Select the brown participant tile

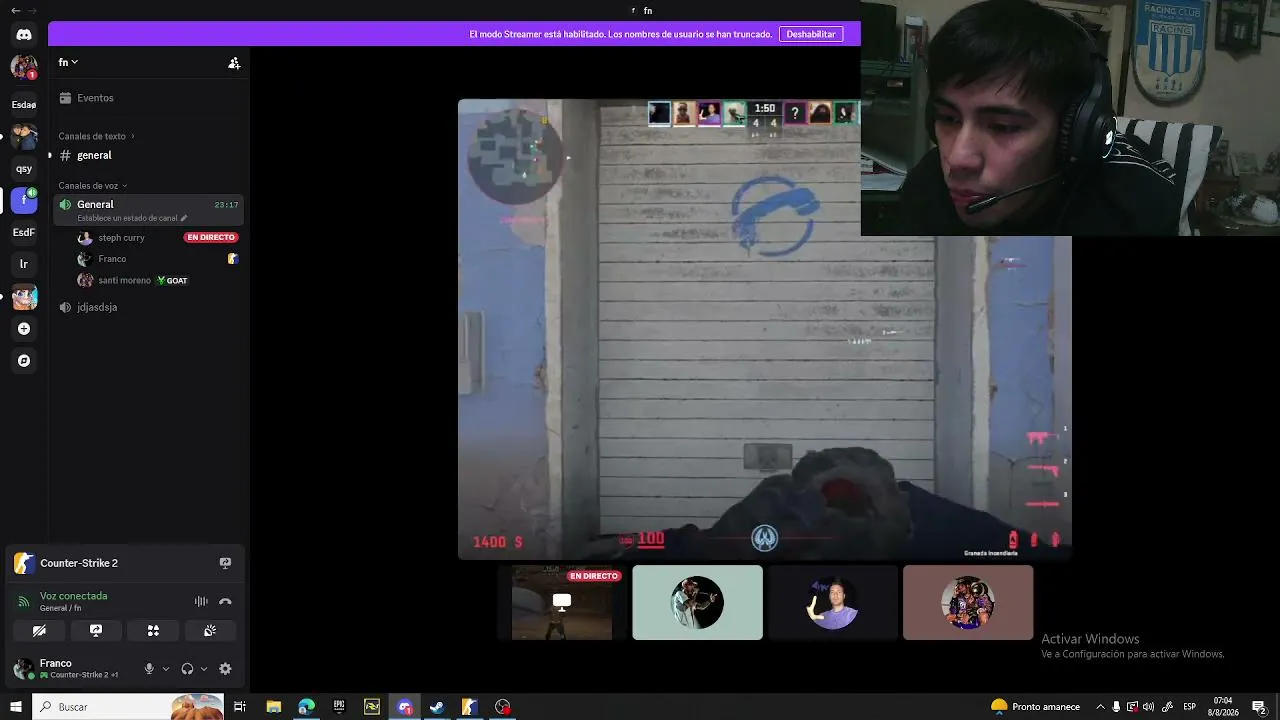point(968,603)
